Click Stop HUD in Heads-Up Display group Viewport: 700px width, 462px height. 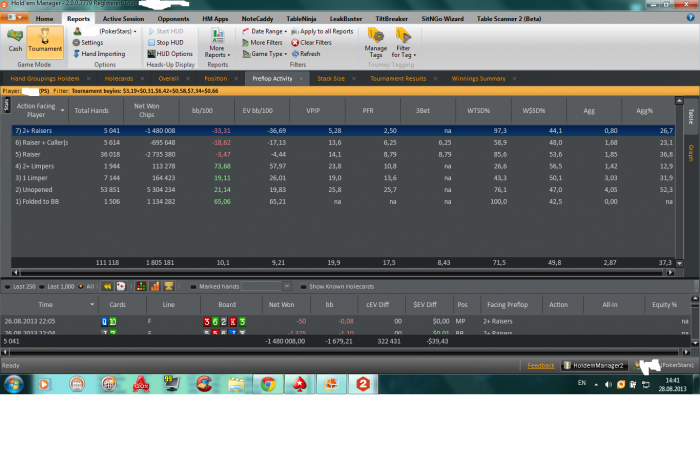click(x=166, y=42)
